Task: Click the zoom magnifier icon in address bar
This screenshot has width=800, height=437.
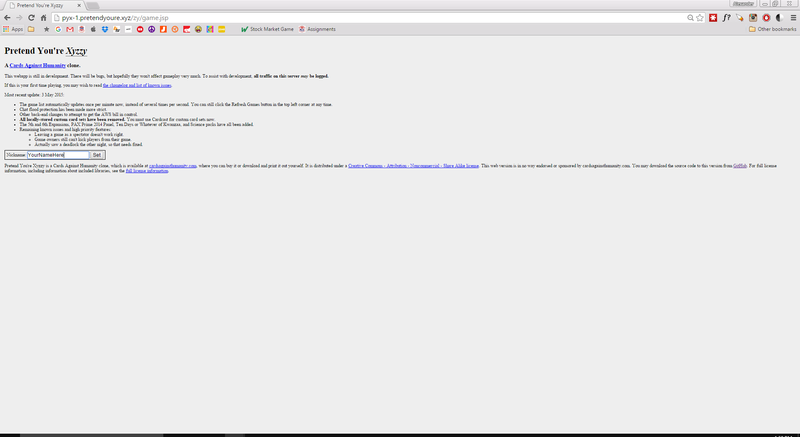Action: [x=690, y=18]
